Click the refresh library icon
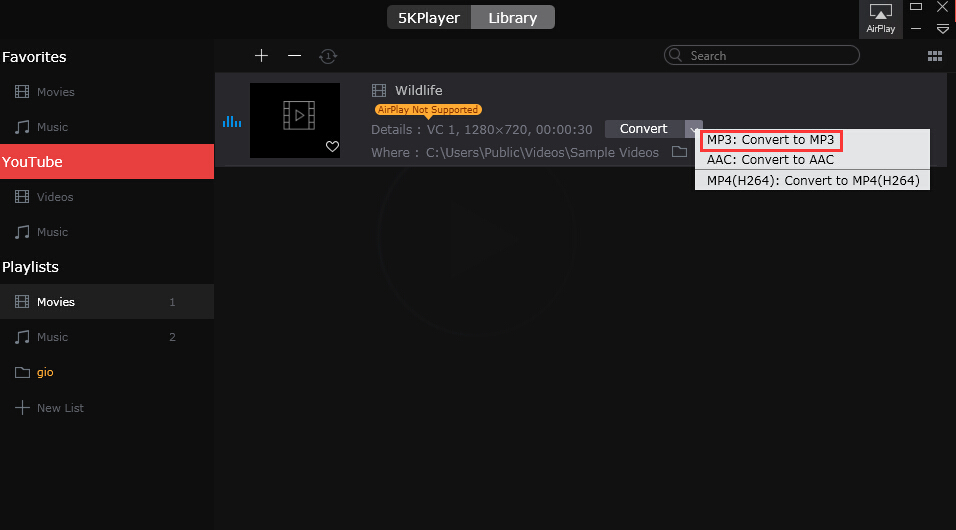 pyautogui.click(x=328, y=56)
